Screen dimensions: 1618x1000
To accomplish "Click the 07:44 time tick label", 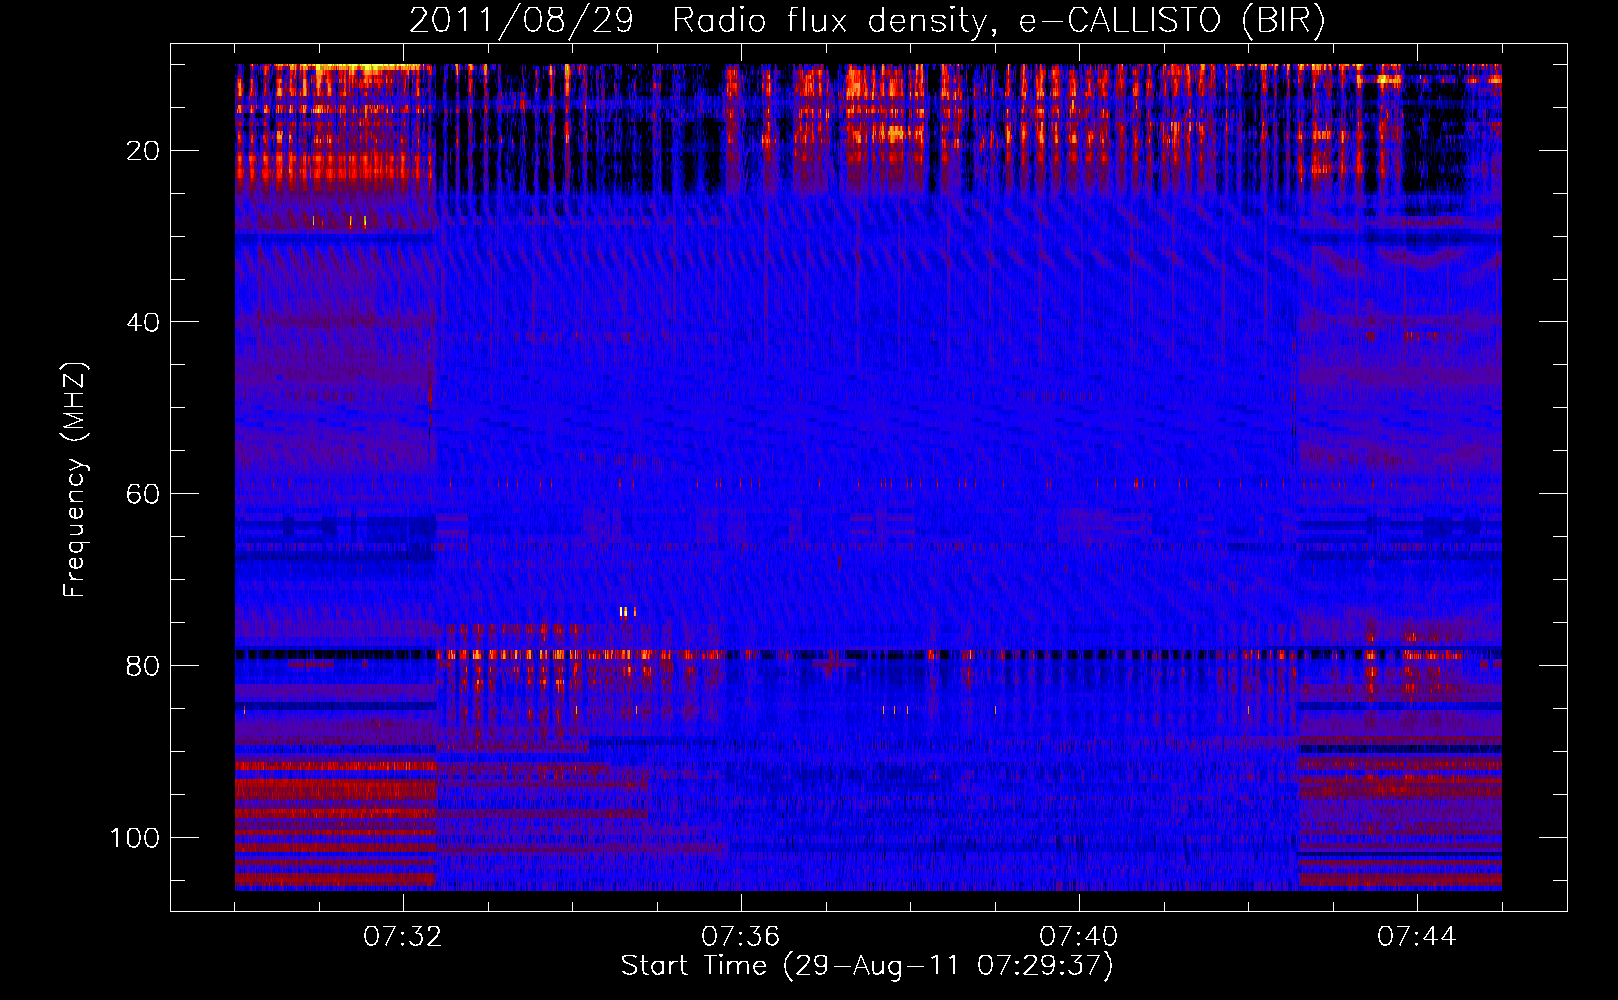I will [1417, 937].
